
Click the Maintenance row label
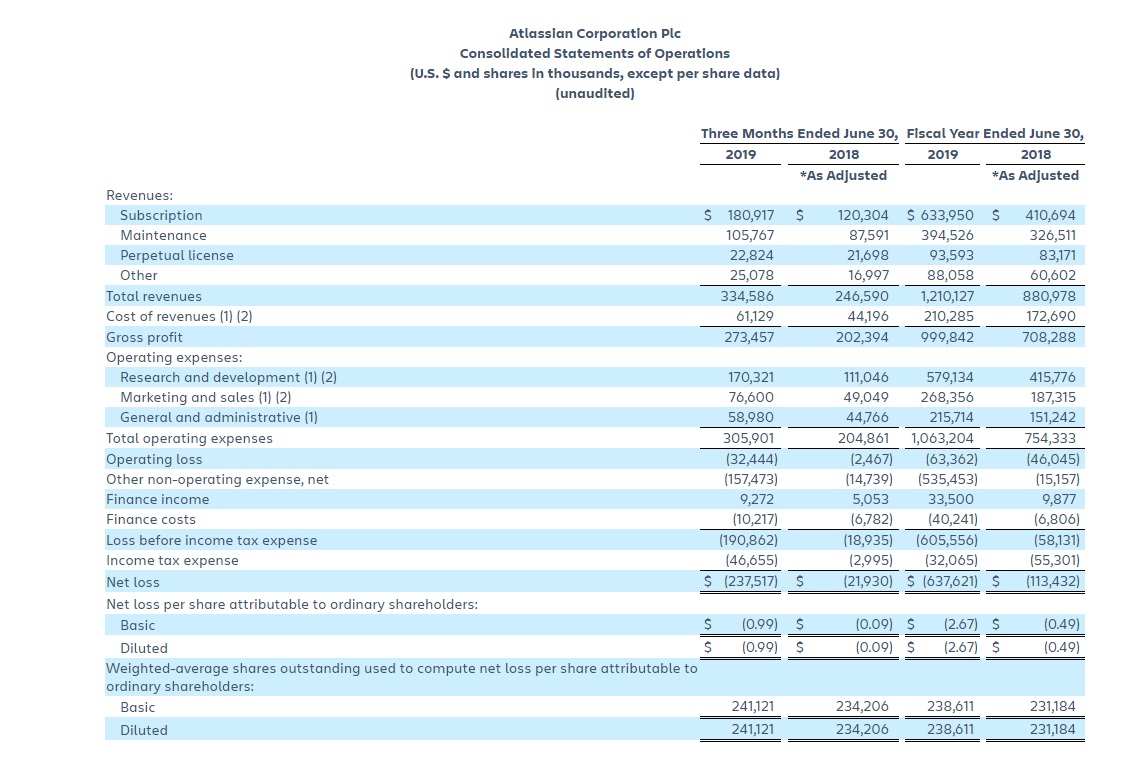163,235
